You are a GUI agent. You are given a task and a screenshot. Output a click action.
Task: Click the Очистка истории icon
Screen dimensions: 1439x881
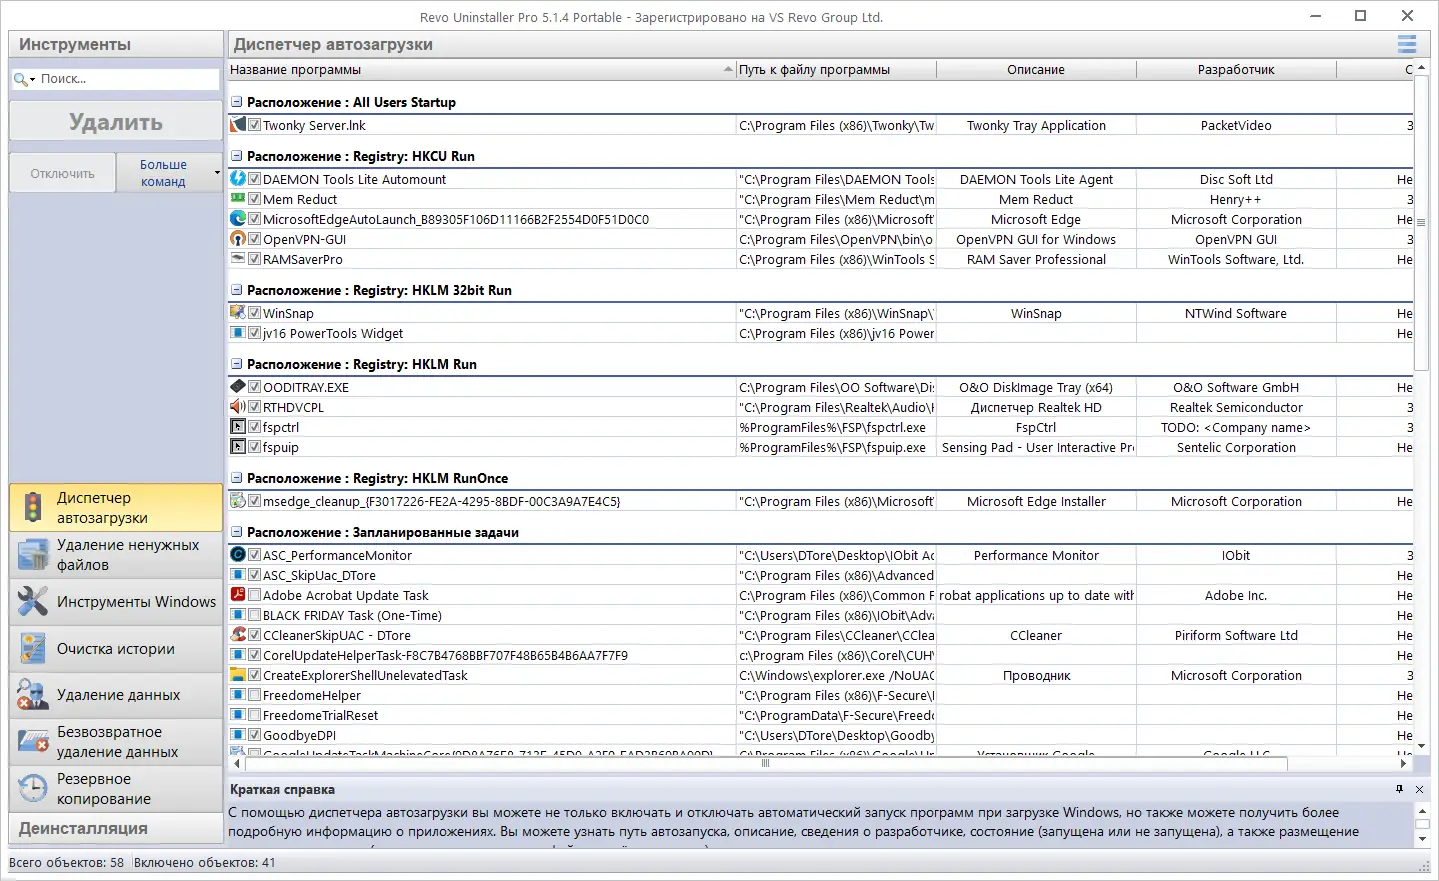click(33, 649)
